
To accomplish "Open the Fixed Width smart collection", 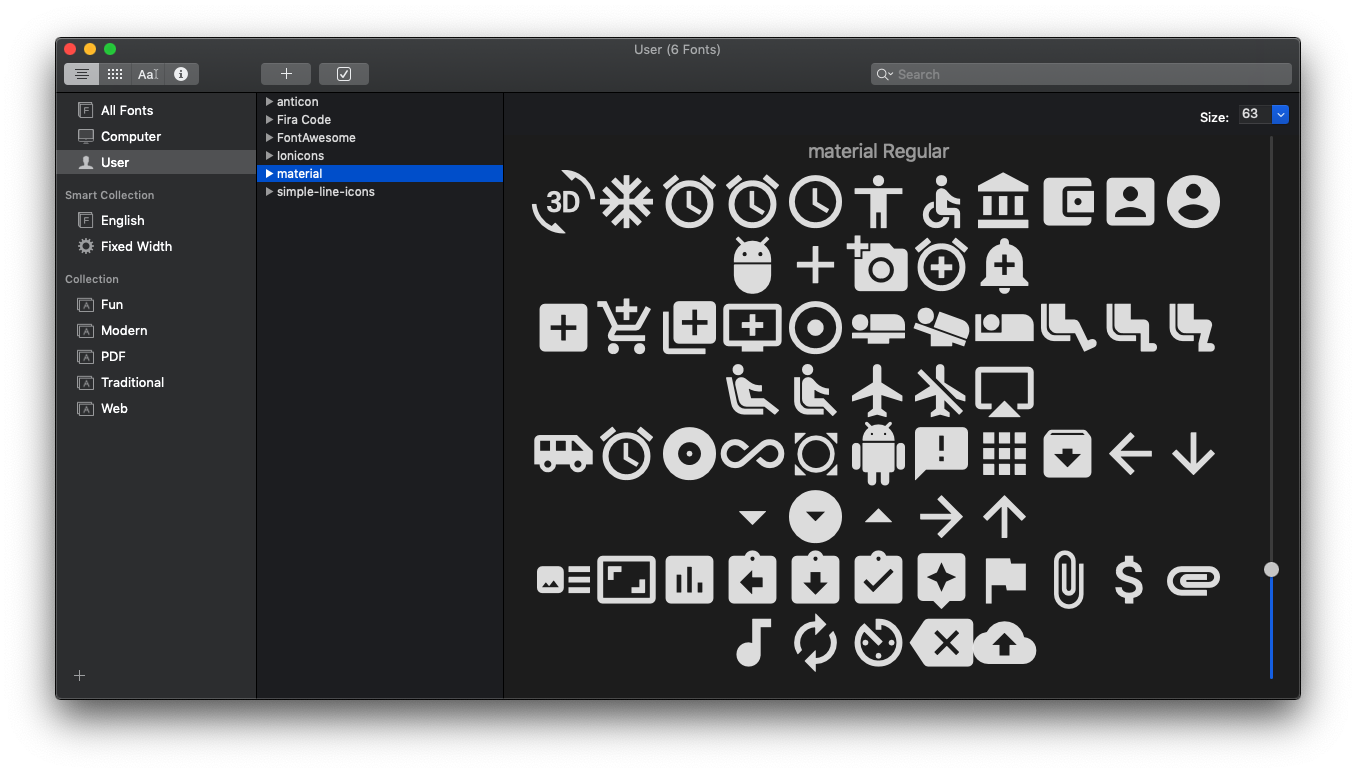I will 156,246.
